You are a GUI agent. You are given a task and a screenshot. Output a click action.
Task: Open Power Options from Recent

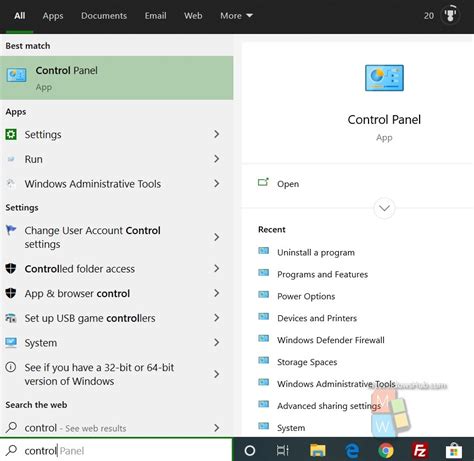306,296
